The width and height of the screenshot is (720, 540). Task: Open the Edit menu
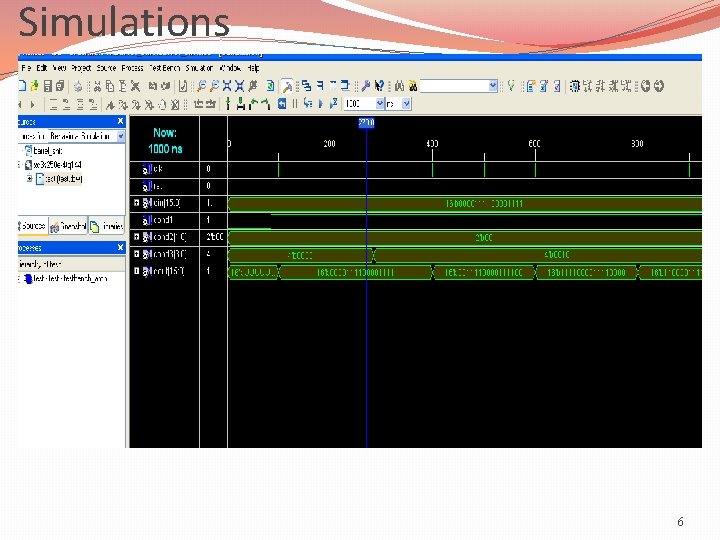pyautogui.click(x=42, y=68)
